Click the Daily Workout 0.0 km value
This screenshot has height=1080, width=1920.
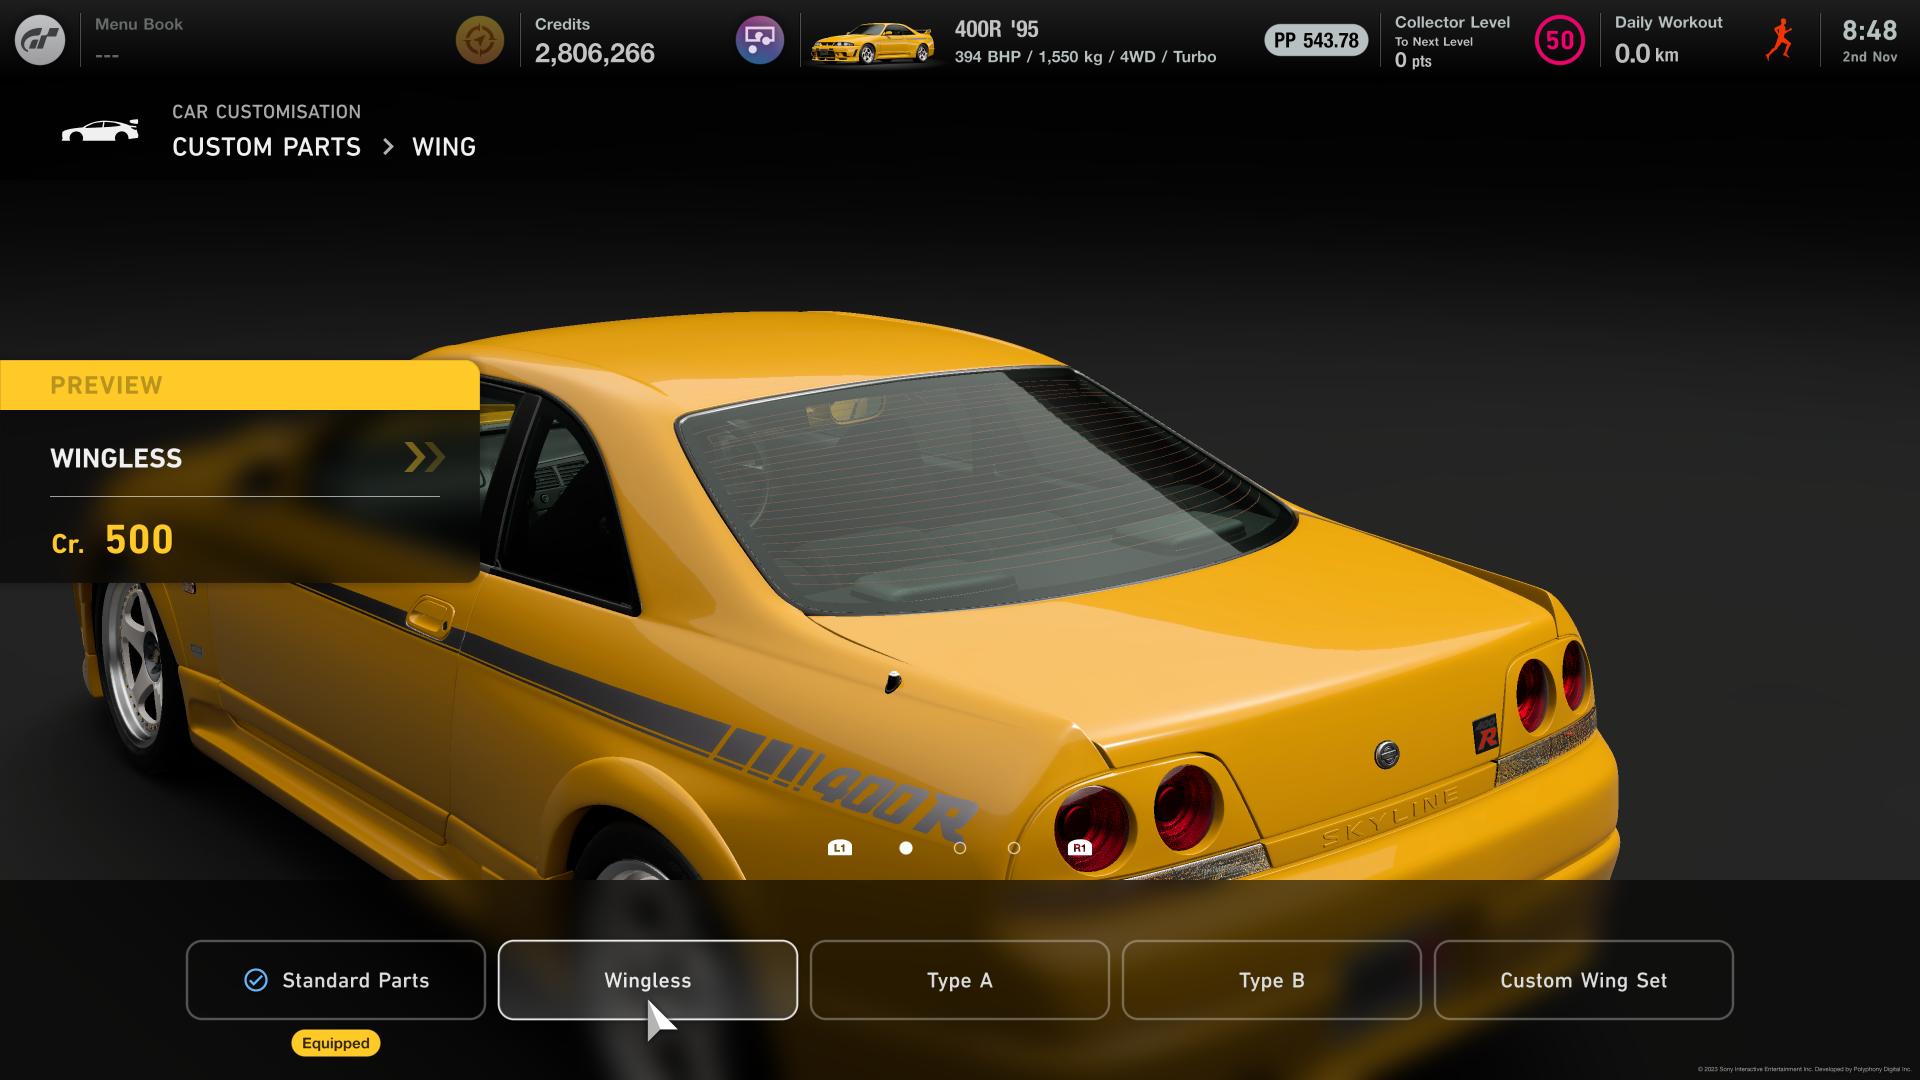click(x=1646, y=54)
